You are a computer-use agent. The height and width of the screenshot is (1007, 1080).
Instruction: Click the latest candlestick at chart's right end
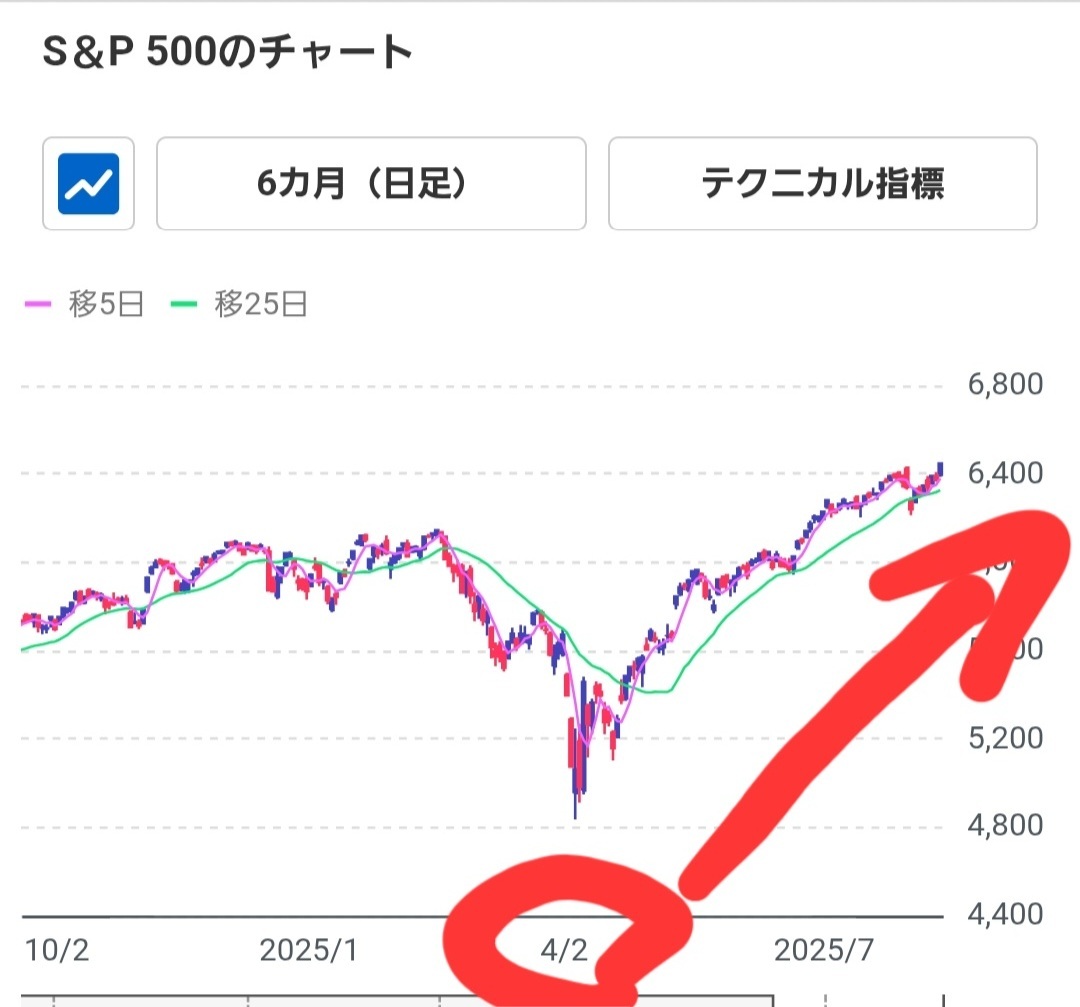click(940, 470)
